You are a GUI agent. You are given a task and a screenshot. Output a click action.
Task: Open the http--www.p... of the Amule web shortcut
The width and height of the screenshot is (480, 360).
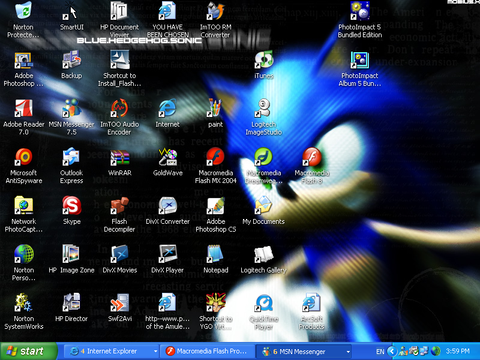coord(167,302)
